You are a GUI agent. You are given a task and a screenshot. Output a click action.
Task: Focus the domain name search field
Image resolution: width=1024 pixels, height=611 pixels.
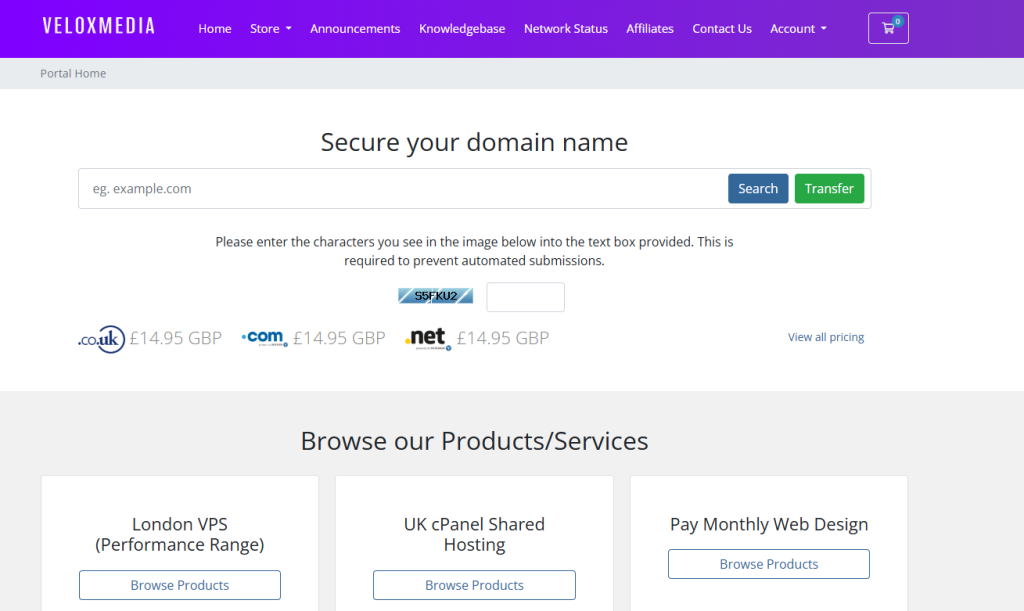400,189
